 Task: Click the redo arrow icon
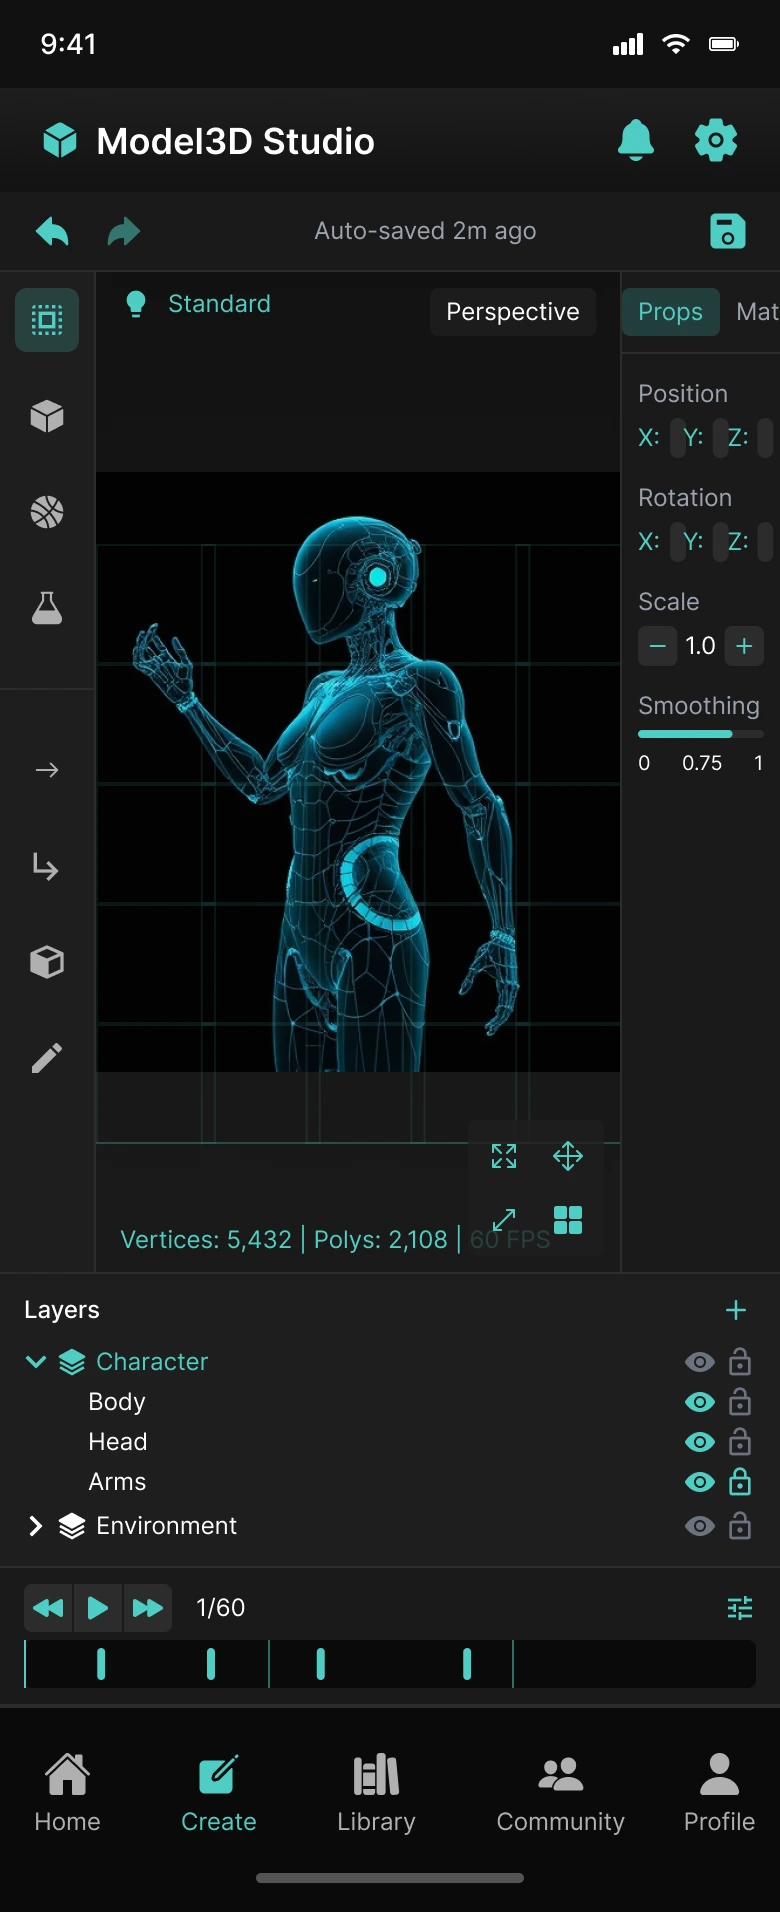click(x=124, y=232)
